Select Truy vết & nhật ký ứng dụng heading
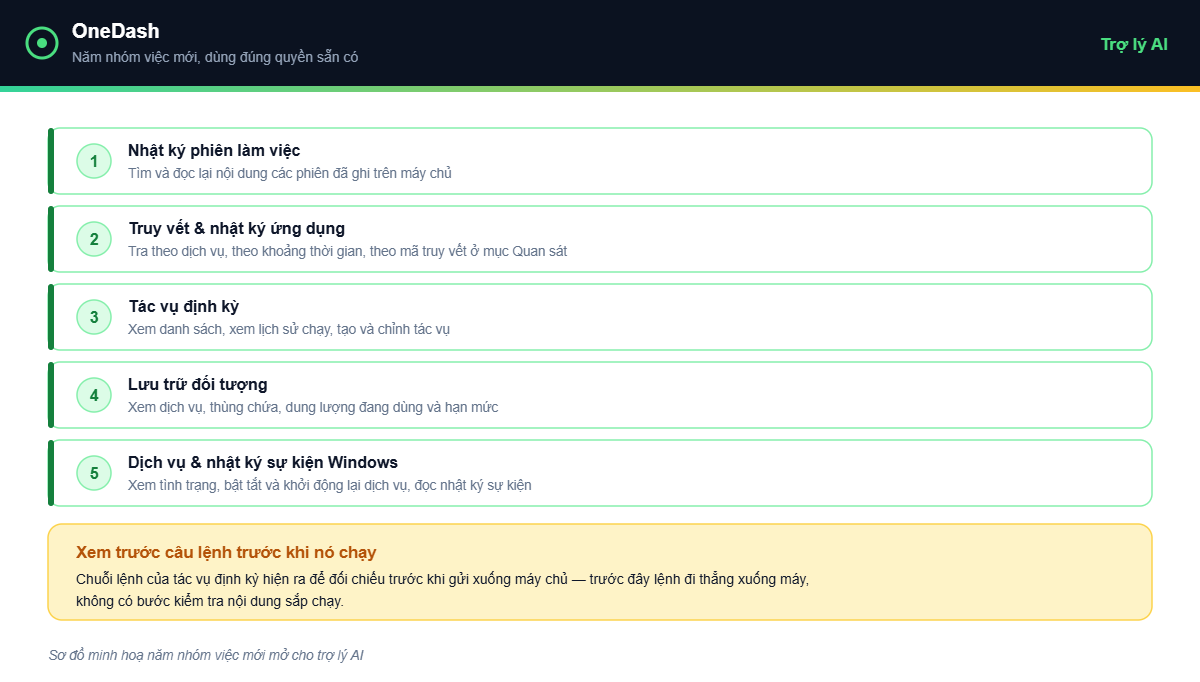The width and height of the screenshot is (1200, 682). [x=236, y=228]
